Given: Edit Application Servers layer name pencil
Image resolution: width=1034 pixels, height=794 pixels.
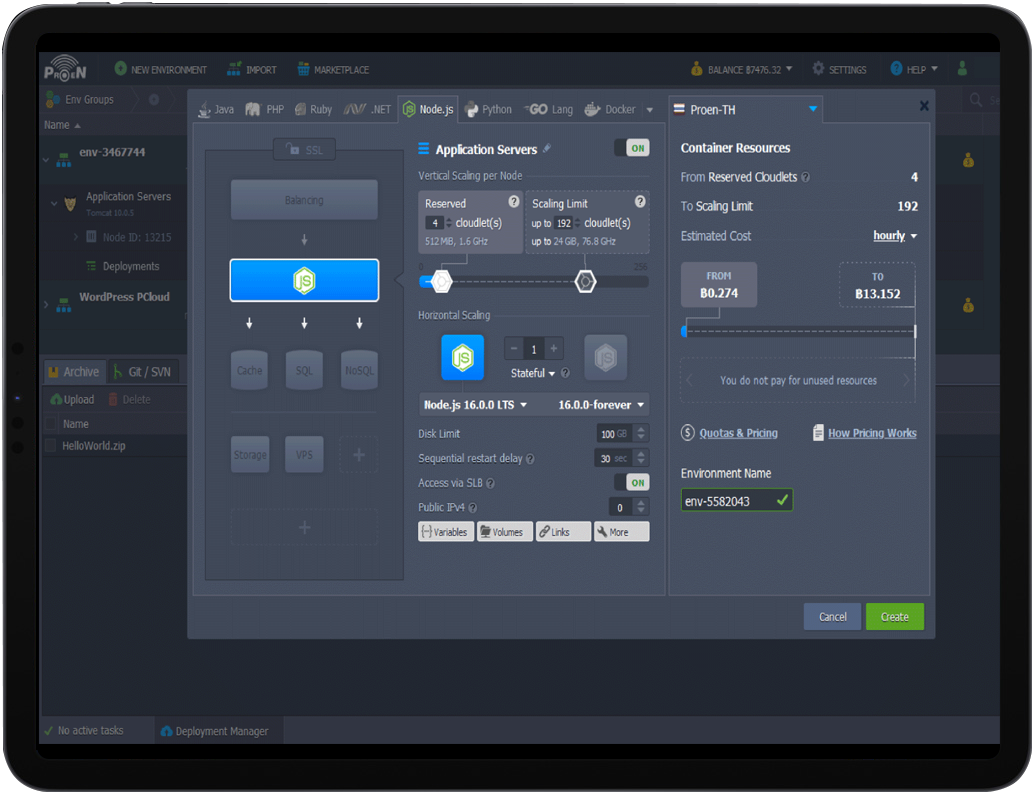Looking at the screenshot, I should pos(547,149).
